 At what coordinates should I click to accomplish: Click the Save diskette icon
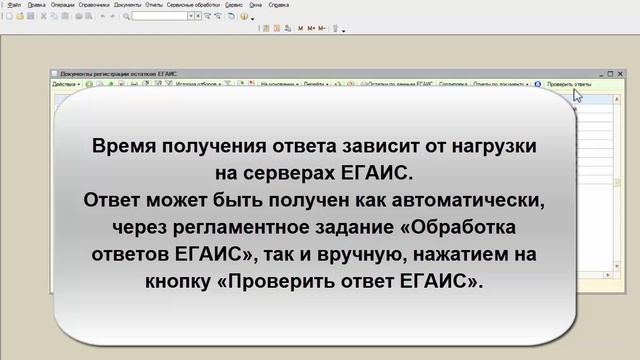(31, 16)
